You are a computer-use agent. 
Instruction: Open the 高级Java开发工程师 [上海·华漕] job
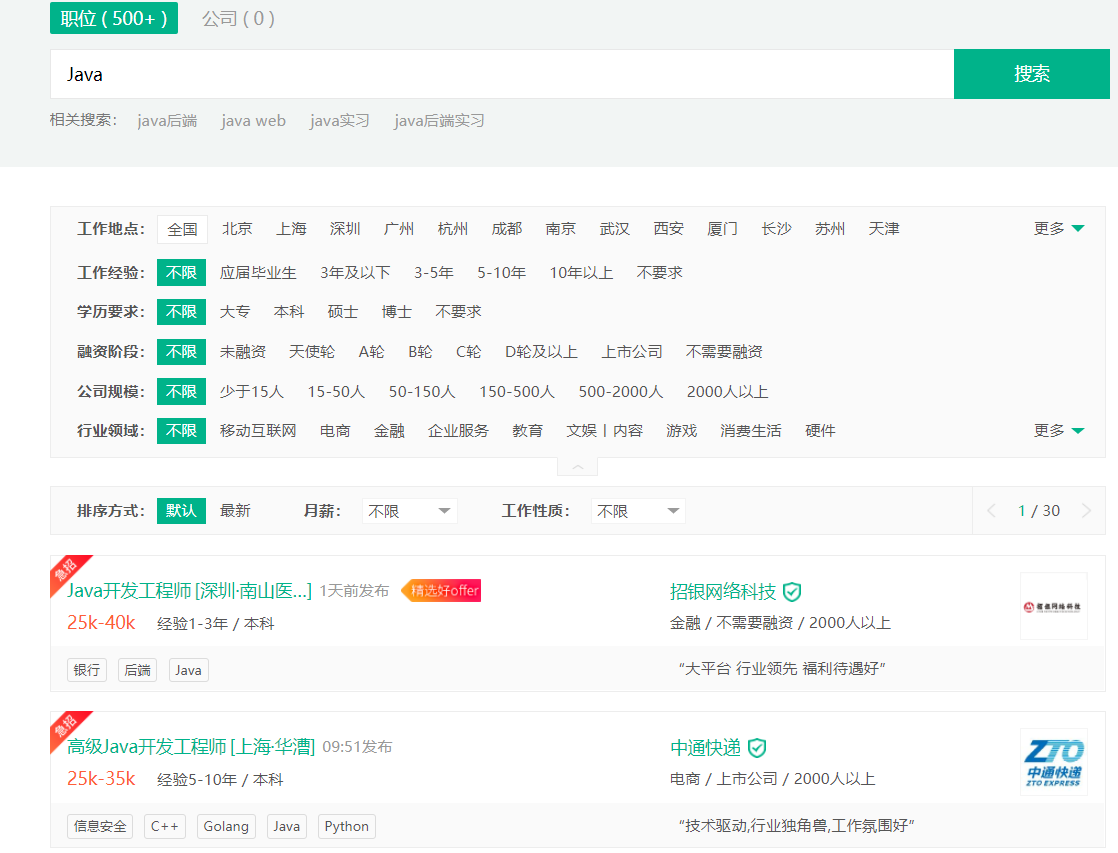[190, 747]
